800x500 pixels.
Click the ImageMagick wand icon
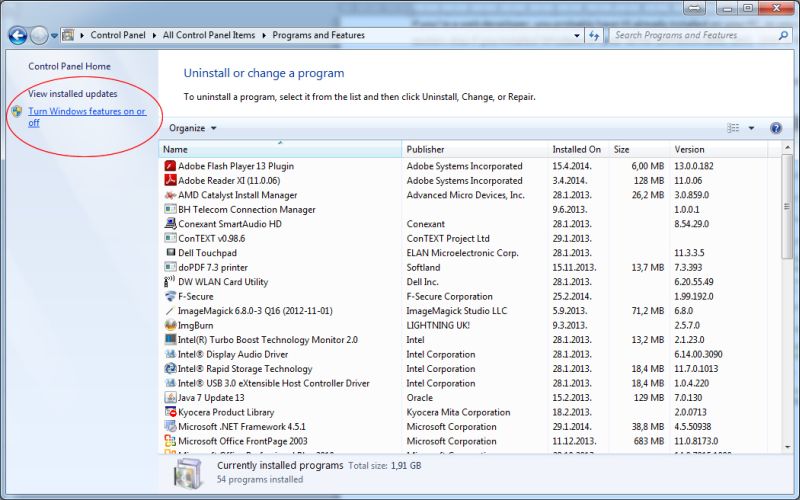tap(170, 311)
